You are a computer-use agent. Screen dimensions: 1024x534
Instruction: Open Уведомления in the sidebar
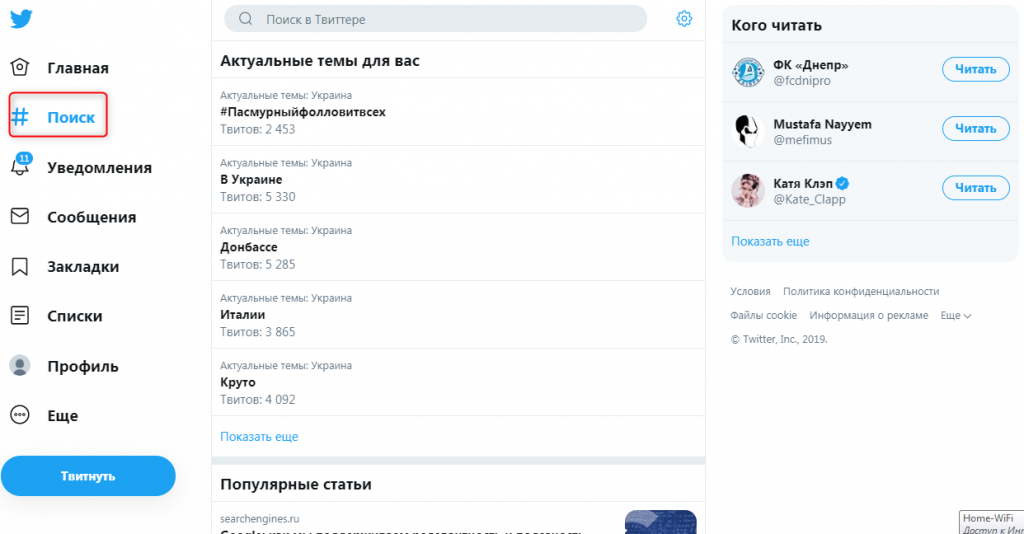pyautogui.click(x=99, y=168)
